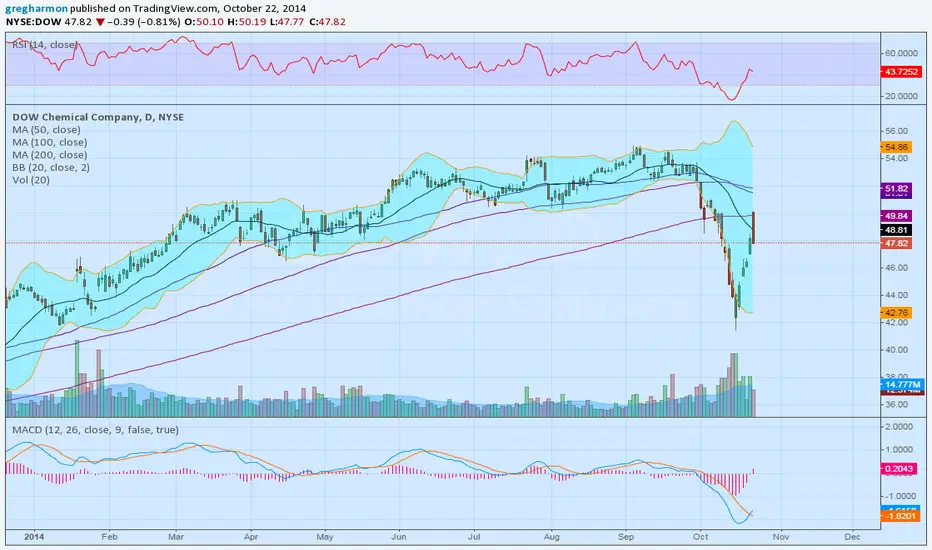Select the Vol (20) legend entry
The width and height of the screenshot is (932, 550).
[x=31, y=180]
